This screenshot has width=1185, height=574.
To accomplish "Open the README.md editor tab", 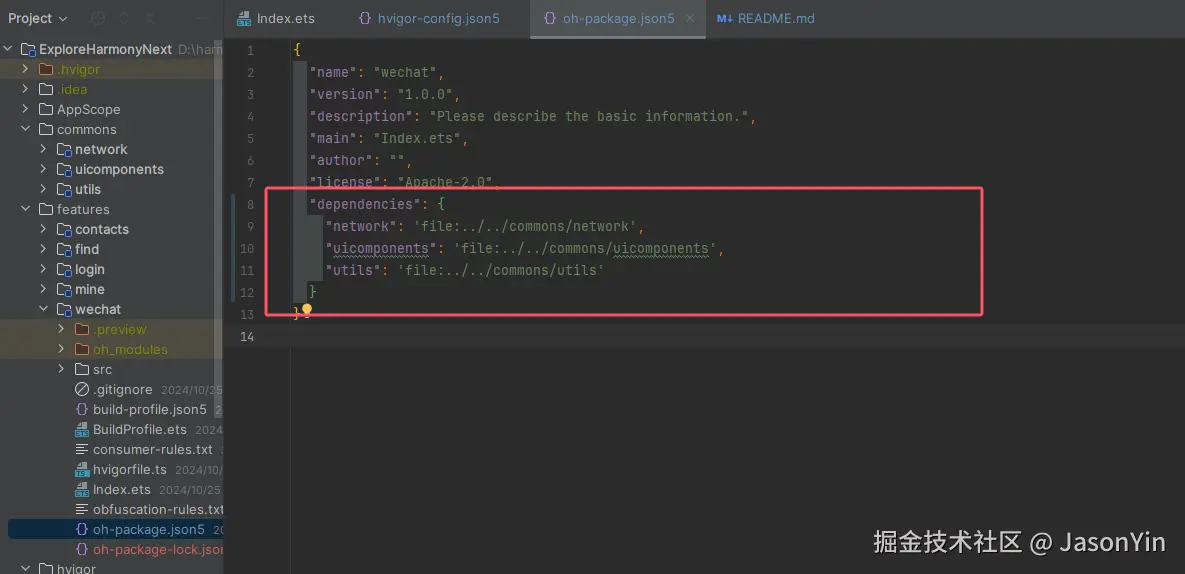I will pos(766,18).
